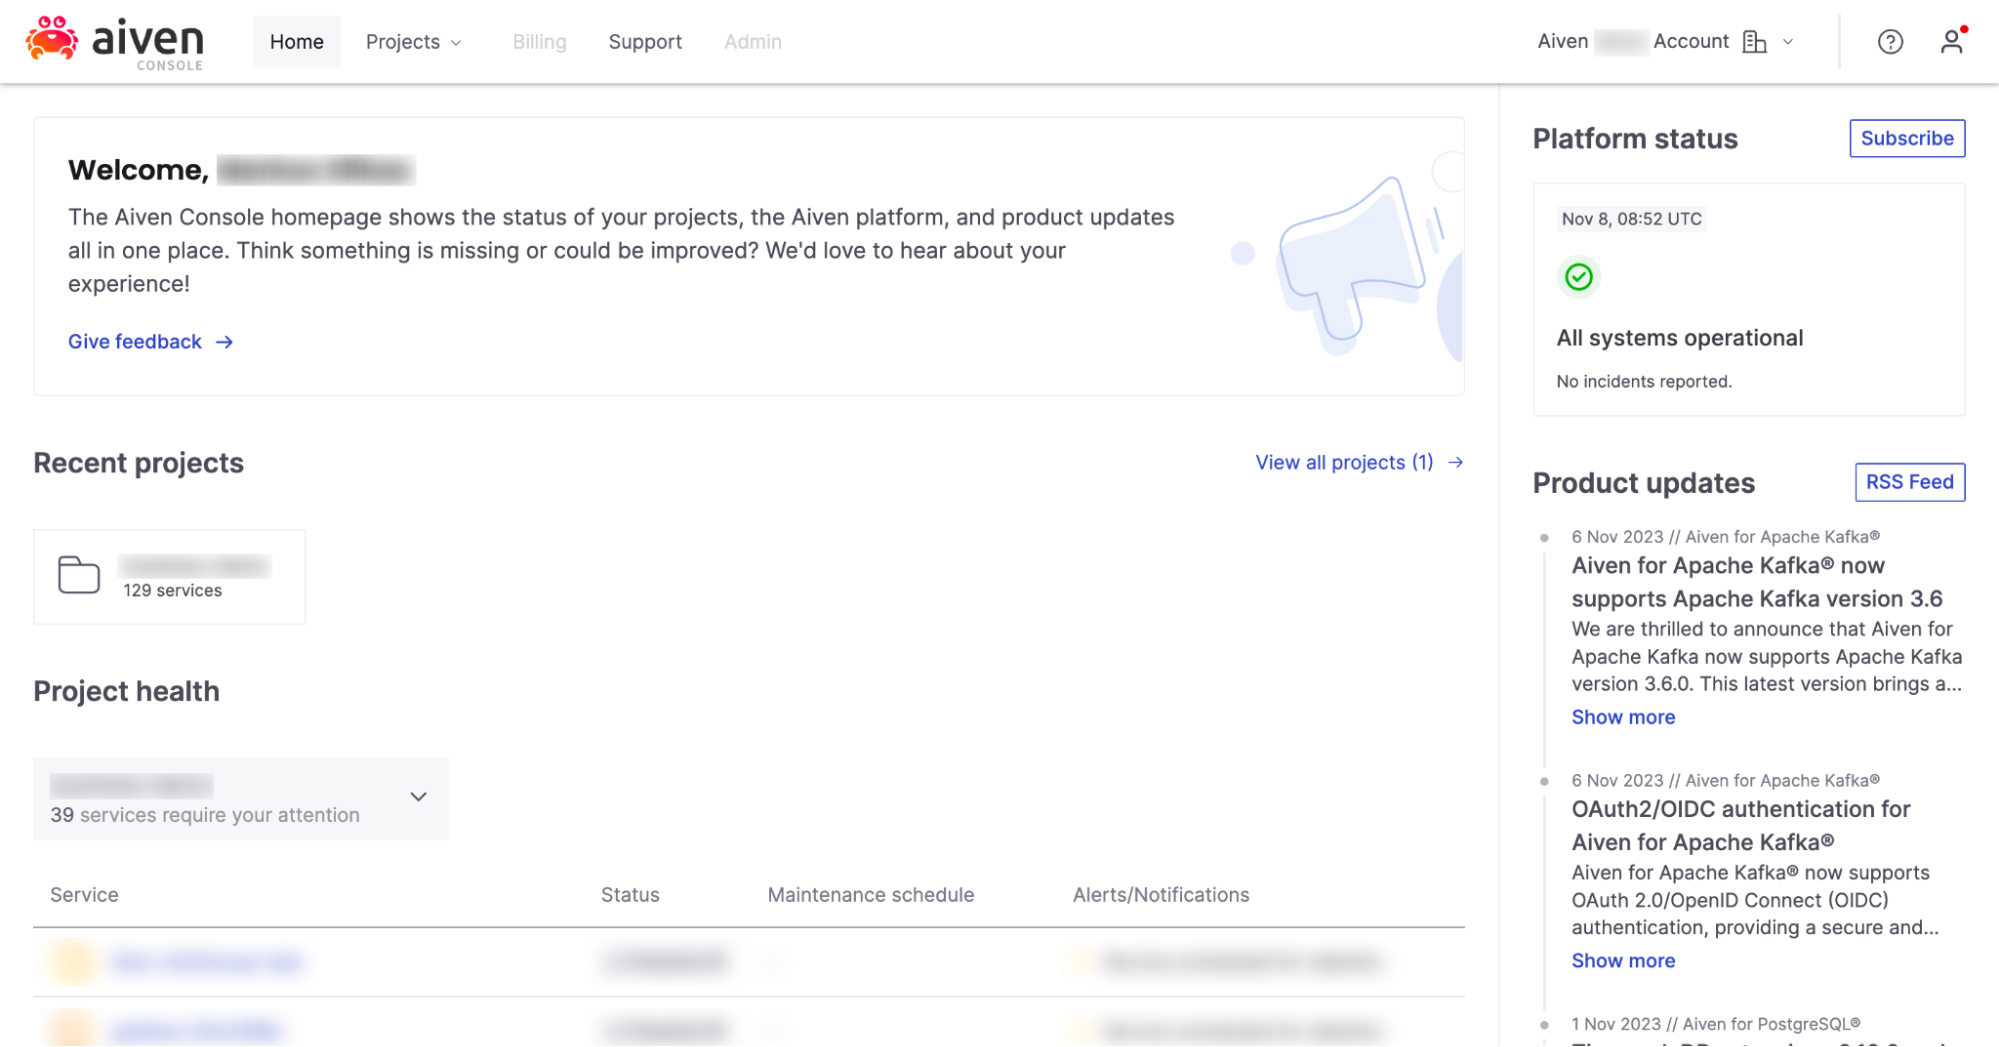Click the arrow next to Give feedback
Screen dimensions: 1999x1047
coord(225,342)
